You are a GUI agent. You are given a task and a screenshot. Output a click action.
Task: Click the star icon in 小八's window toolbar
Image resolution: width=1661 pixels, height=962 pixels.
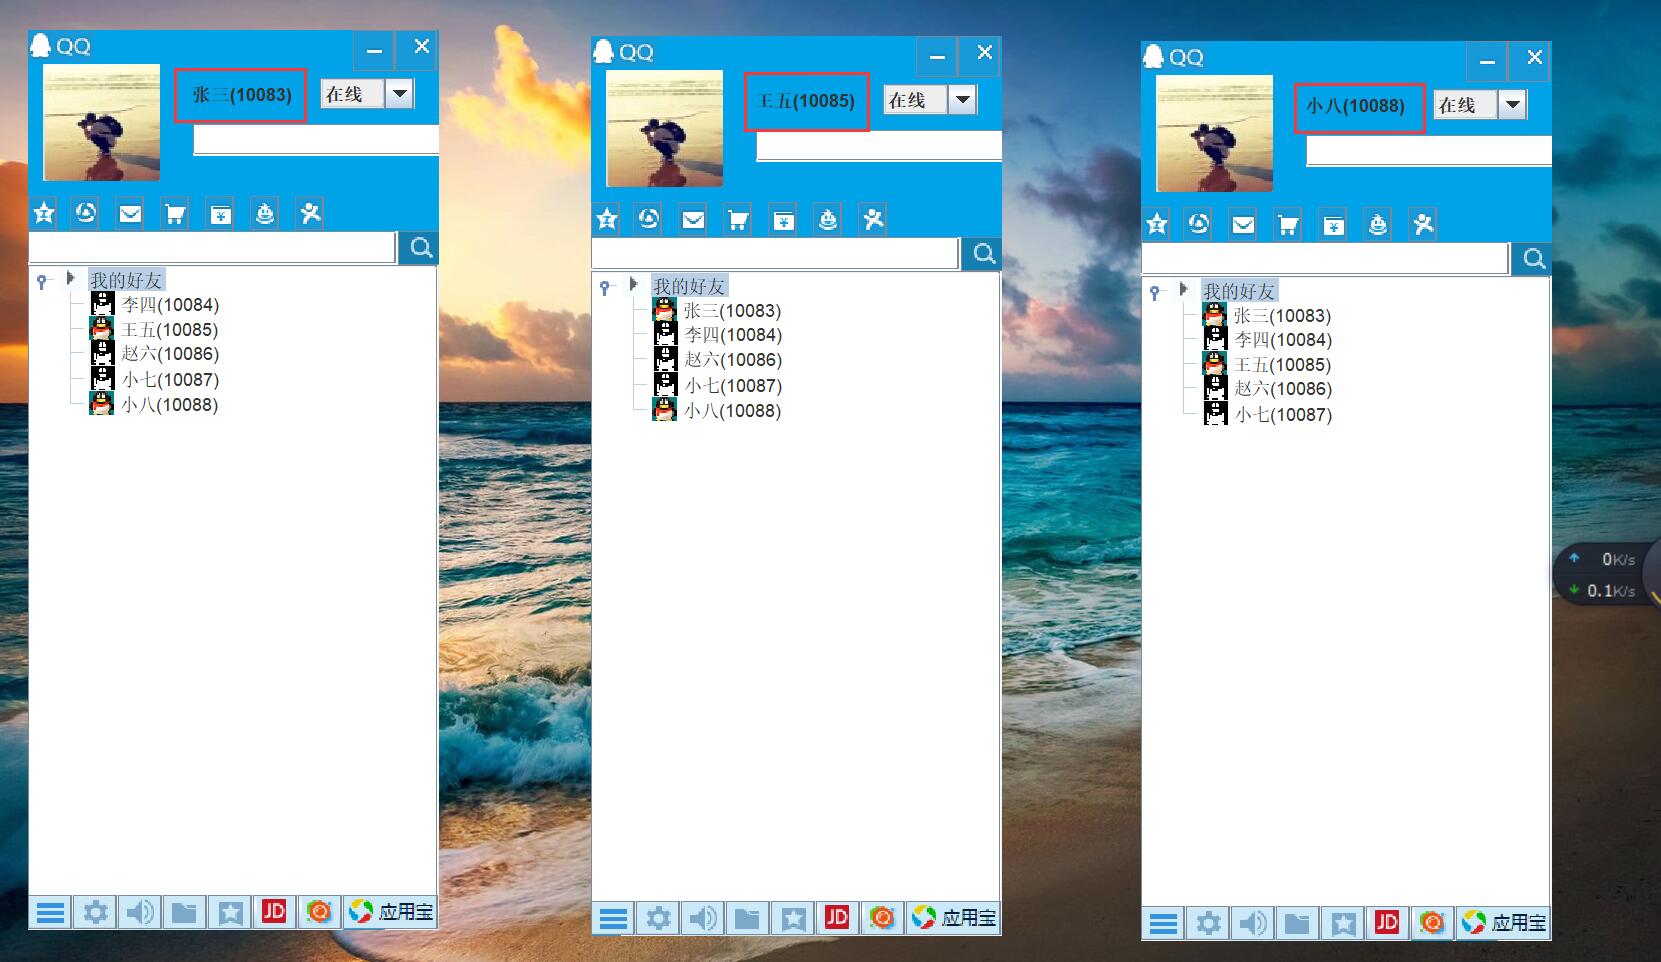(1157, 224)
